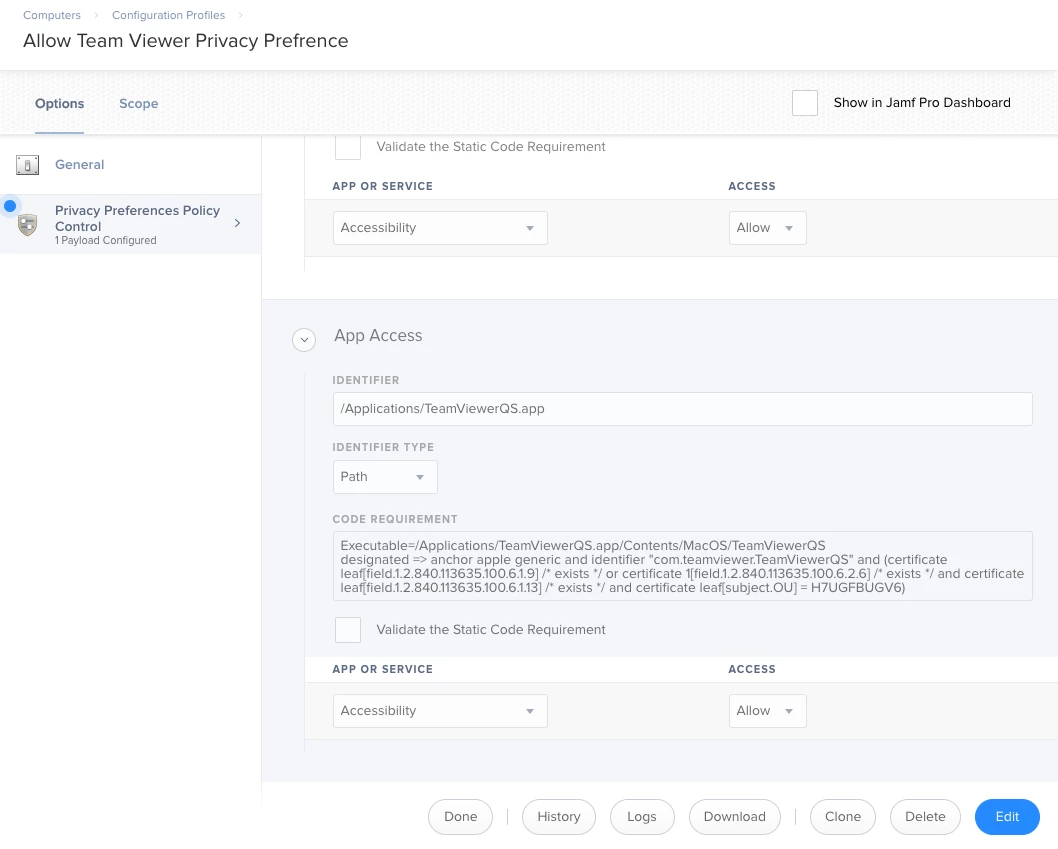Click the CODE REQUIREMENT label
This screenshot has height=849, width=1058.
click(395, 519)
